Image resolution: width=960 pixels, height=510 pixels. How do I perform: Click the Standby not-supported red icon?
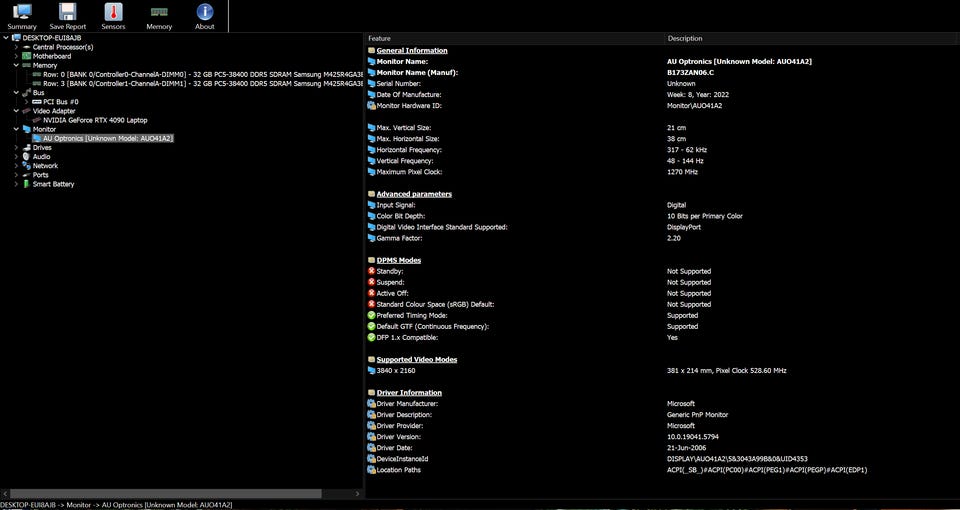[x=371, y=271]
